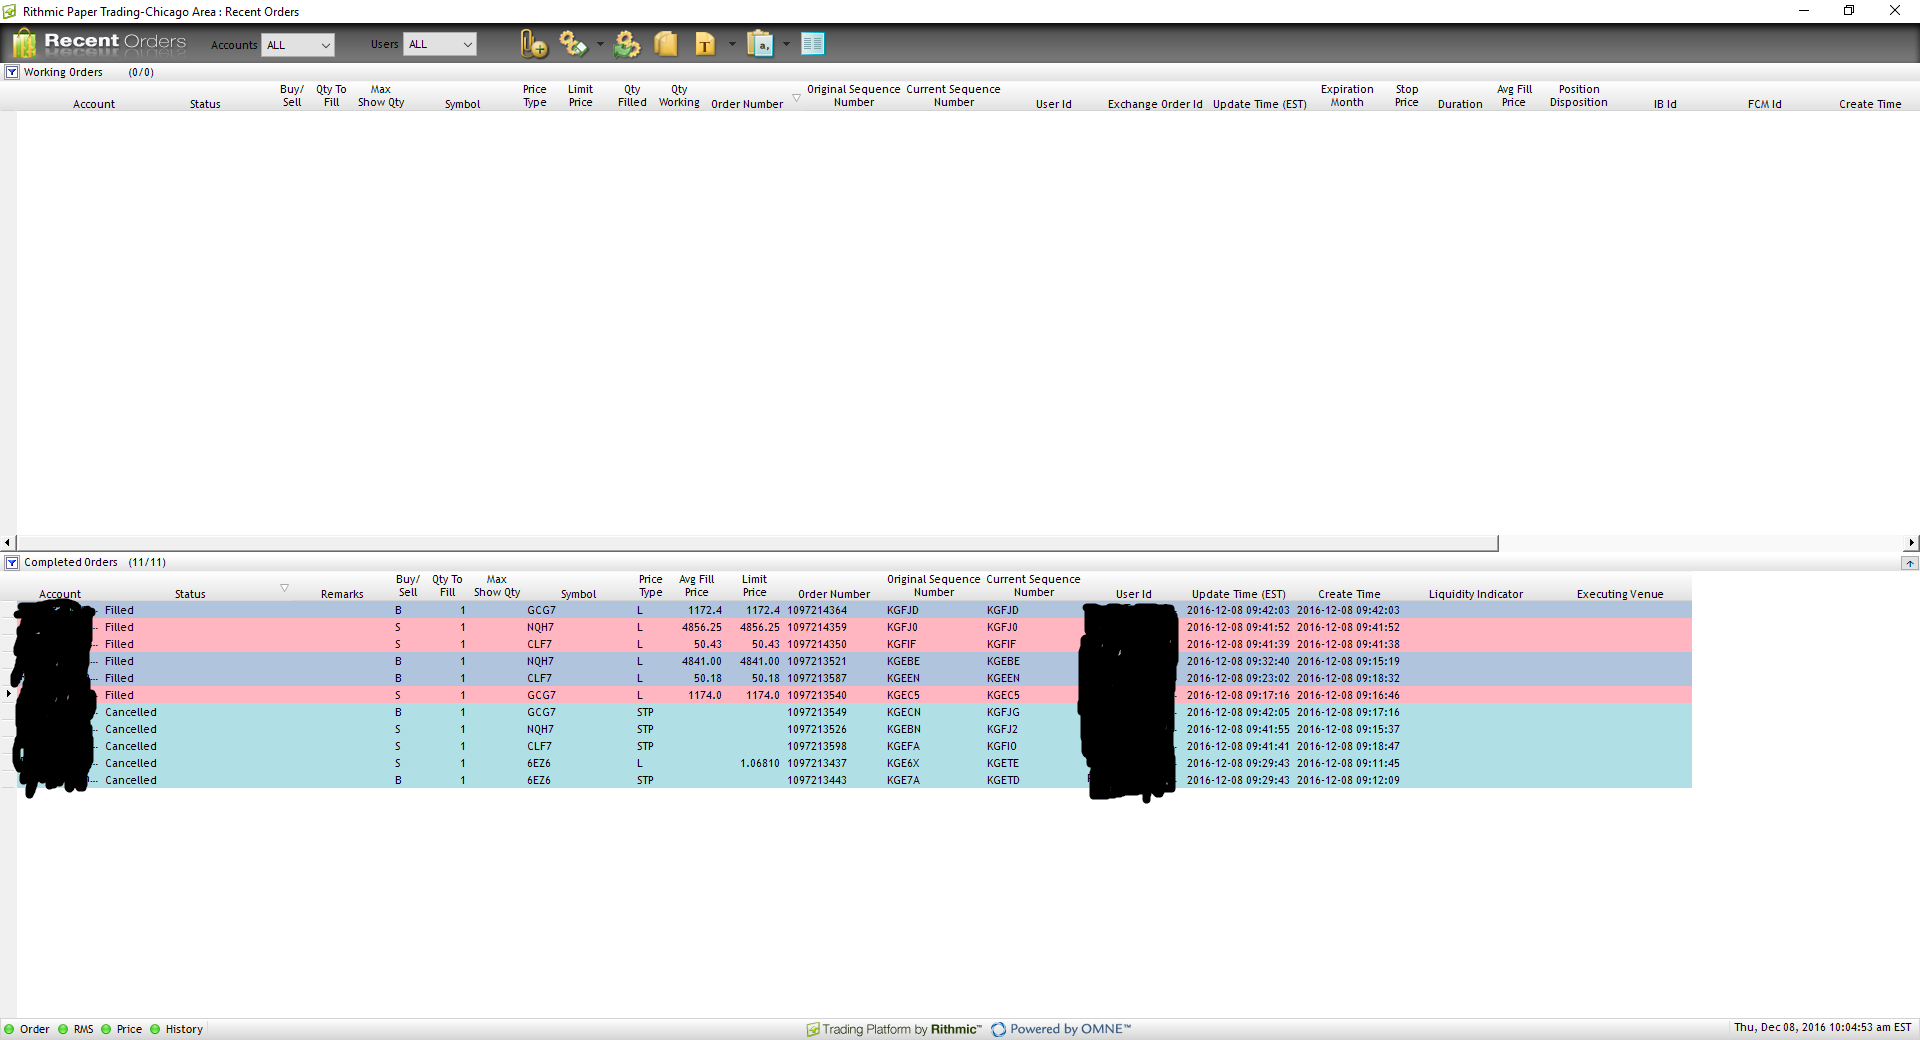Click the paperclip add-order toolbar icon
1920x1040 pixels.
pyautogui.click(x=533, y=44)
